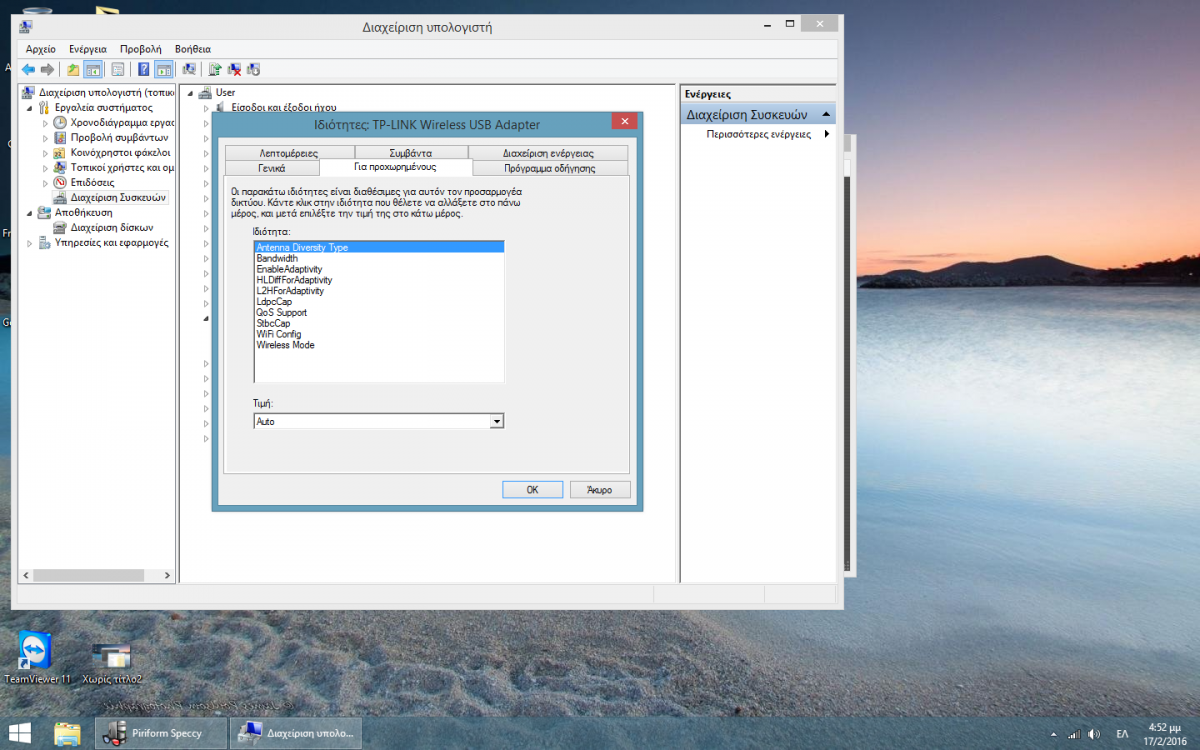Select the WiFi Config property

click(x=379, y=334)
